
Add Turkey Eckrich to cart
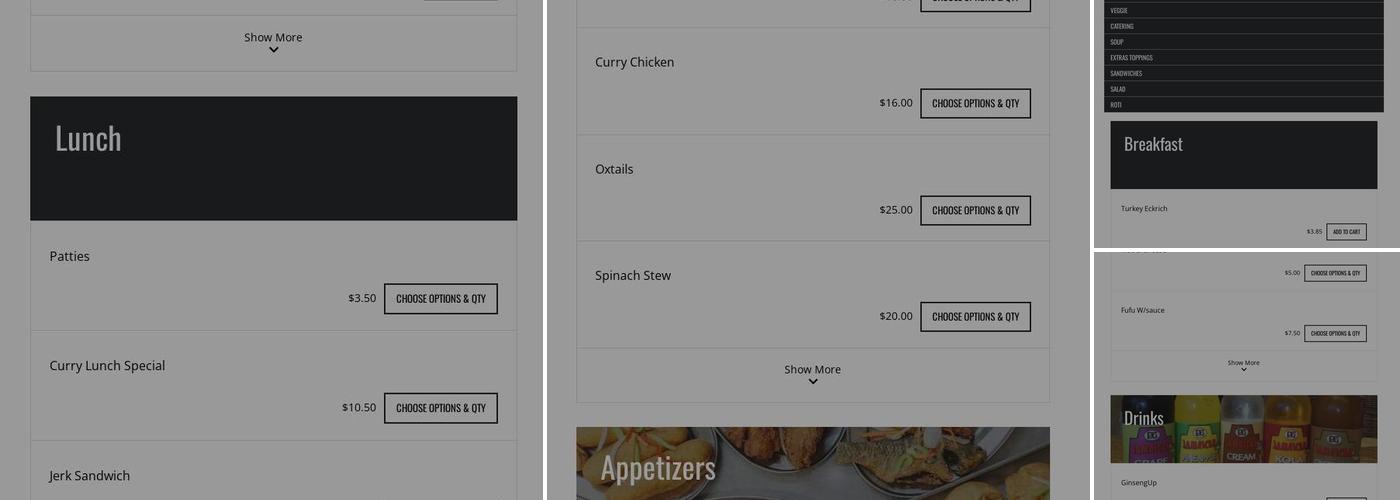click(1346, 232)
